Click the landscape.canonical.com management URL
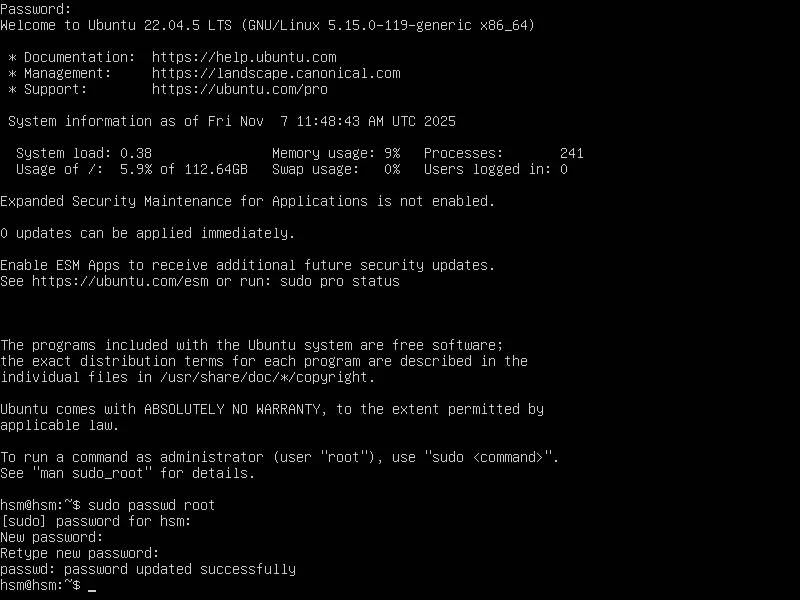The image size is (800, 600). tap(276, 73)
